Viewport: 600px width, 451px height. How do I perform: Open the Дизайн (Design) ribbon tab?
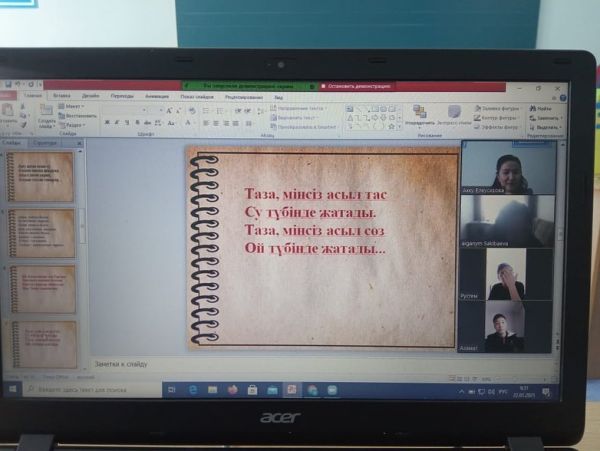[x=90, y=96]
